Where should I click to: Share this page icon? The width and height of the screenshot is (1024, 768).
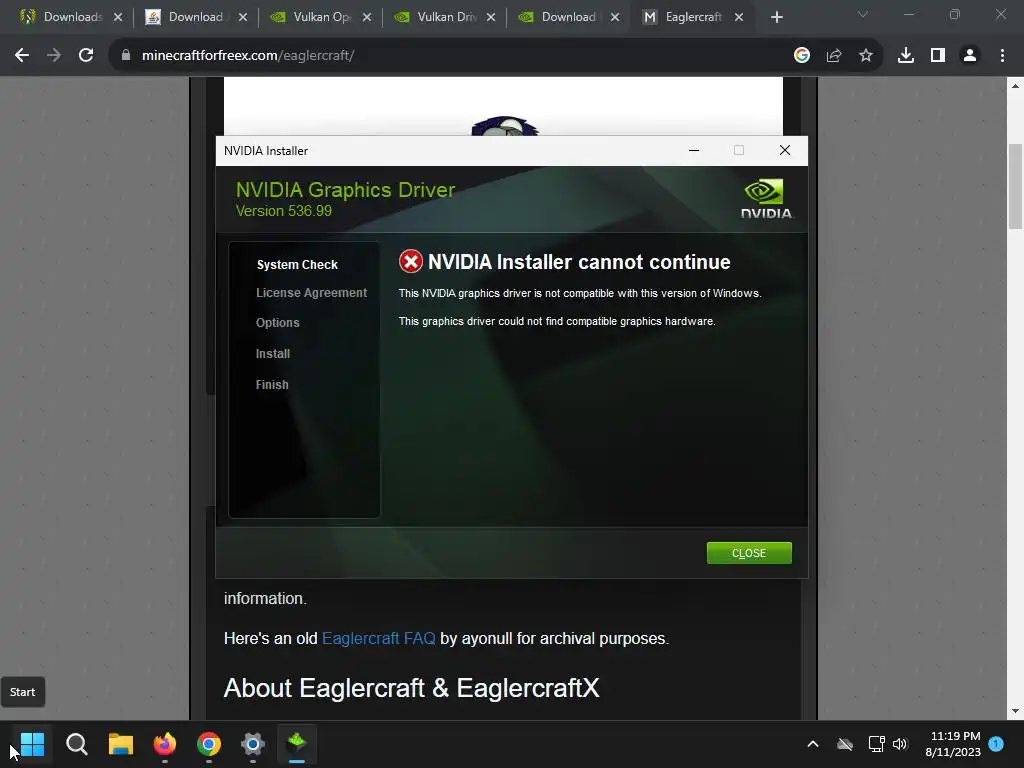[x=834, y=56]
